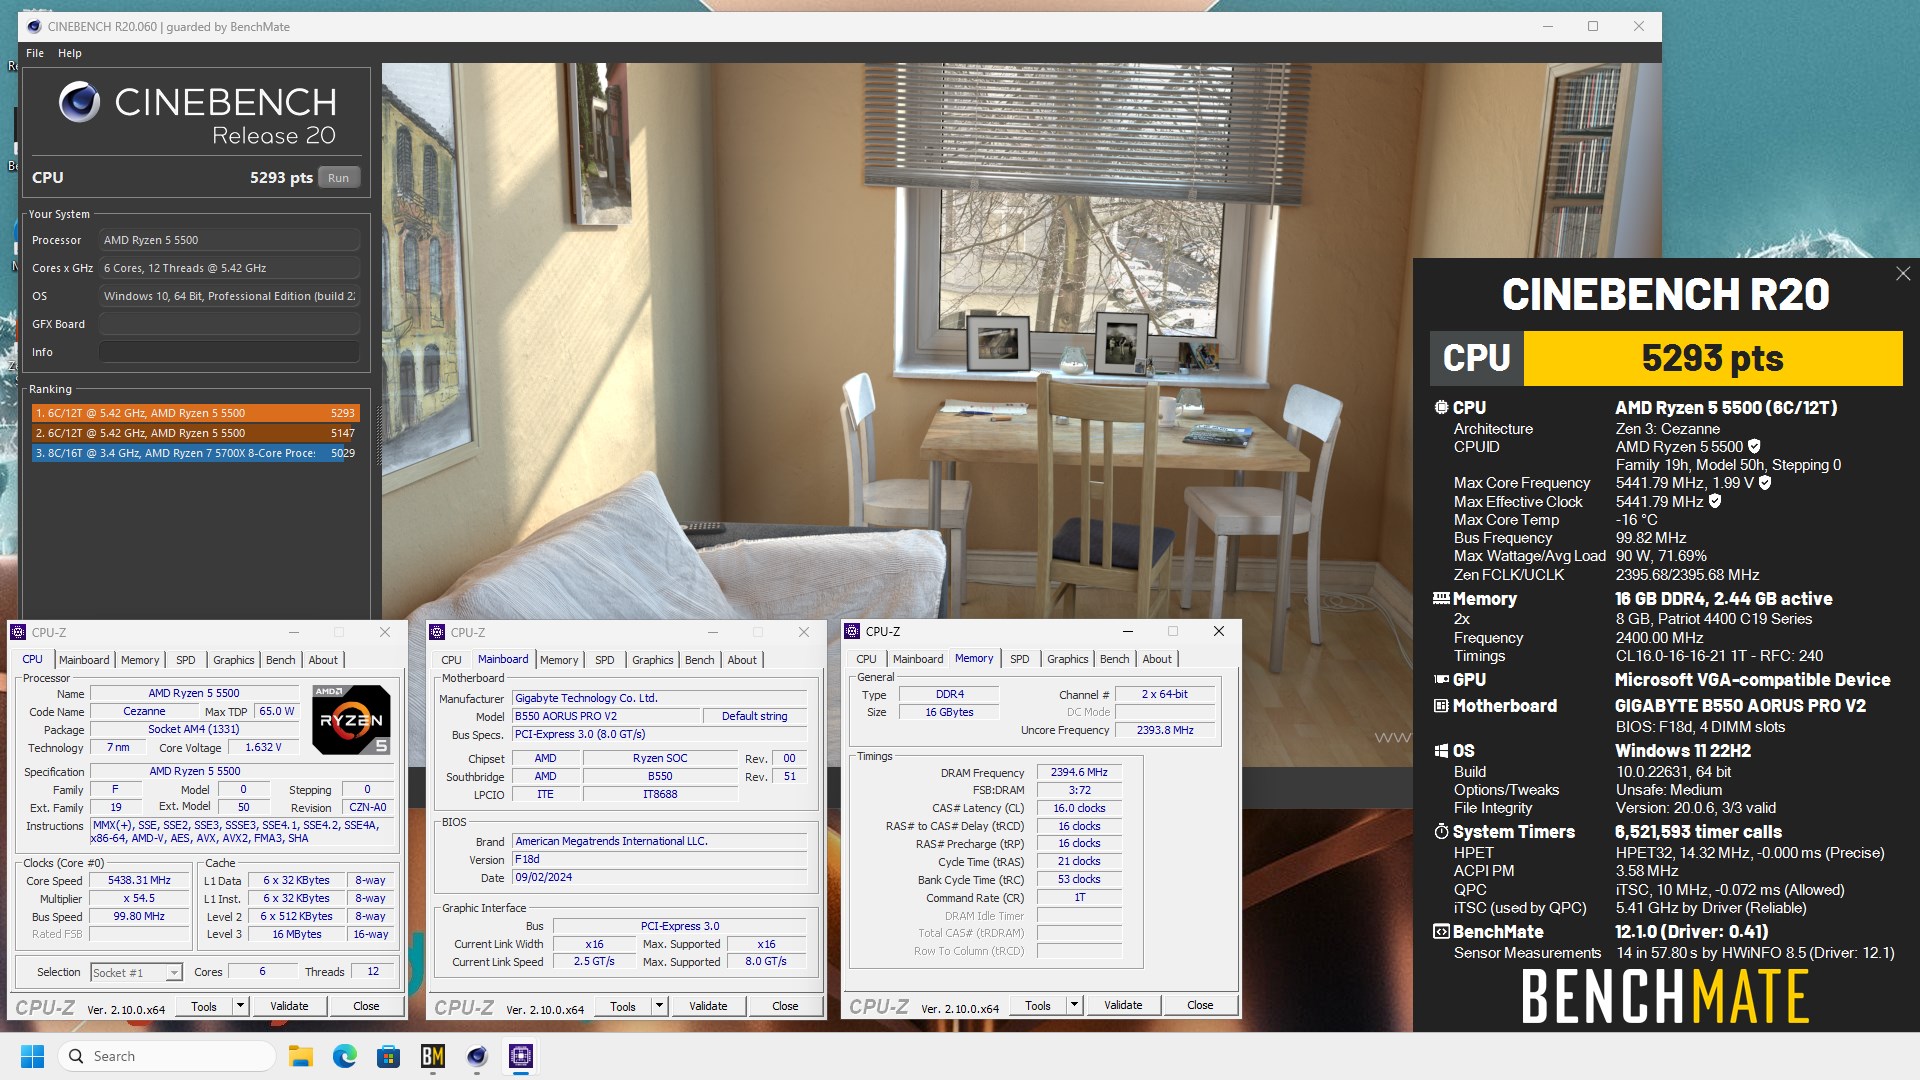The image size is (1920, 1080).
Task: Switch to Cinebench taskbar icon
Action: point(477,1056)
